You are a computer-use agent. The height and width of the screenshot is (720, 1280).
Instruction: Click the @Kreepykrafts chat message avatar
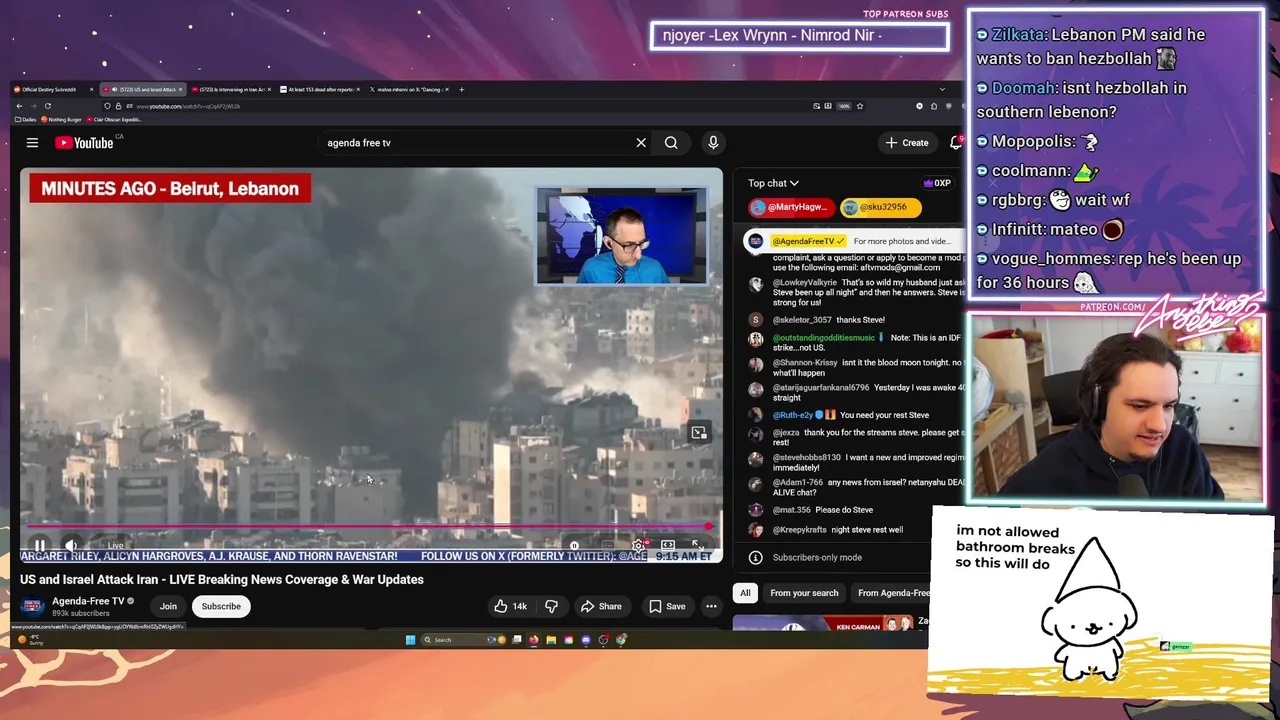coord(756,530)
